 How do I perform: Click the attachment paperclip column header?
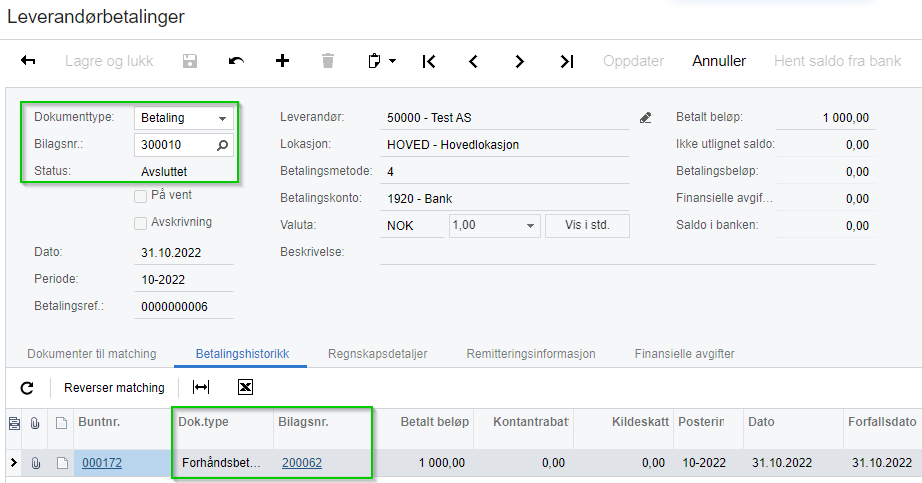coord(35,423)
